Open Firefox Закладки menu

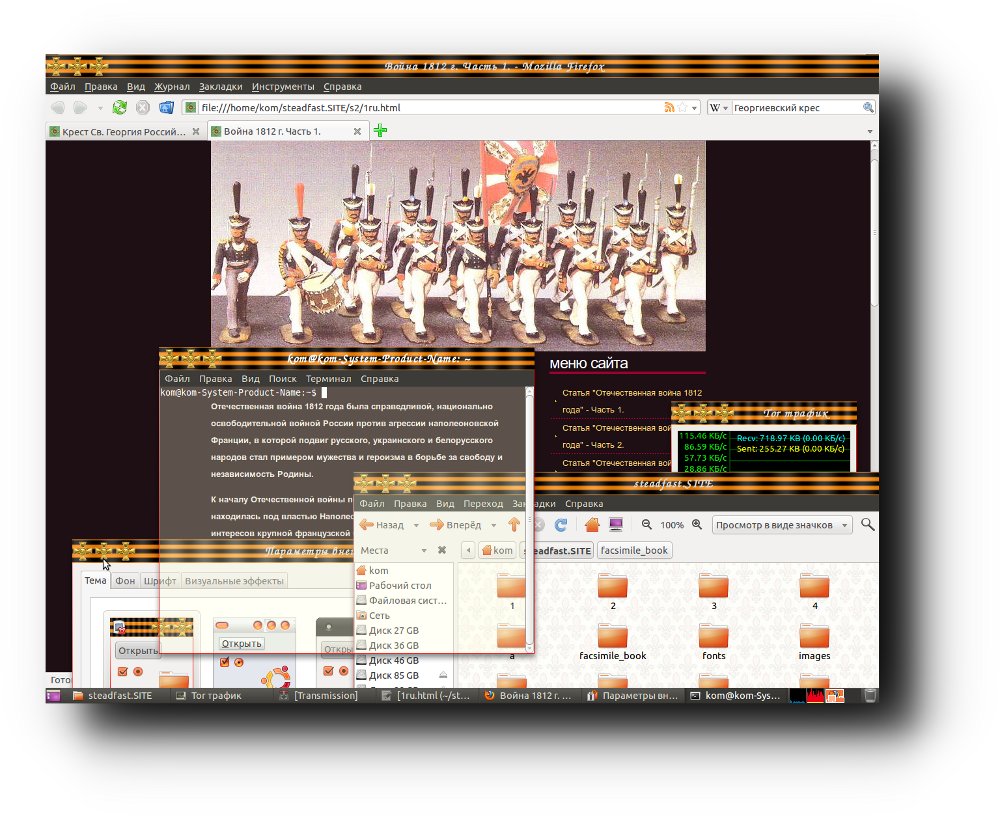coord(221,86)
